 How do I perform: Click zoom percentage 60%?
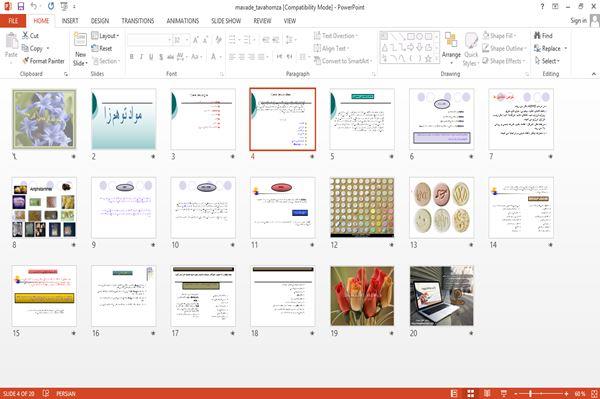click(580, 393)
